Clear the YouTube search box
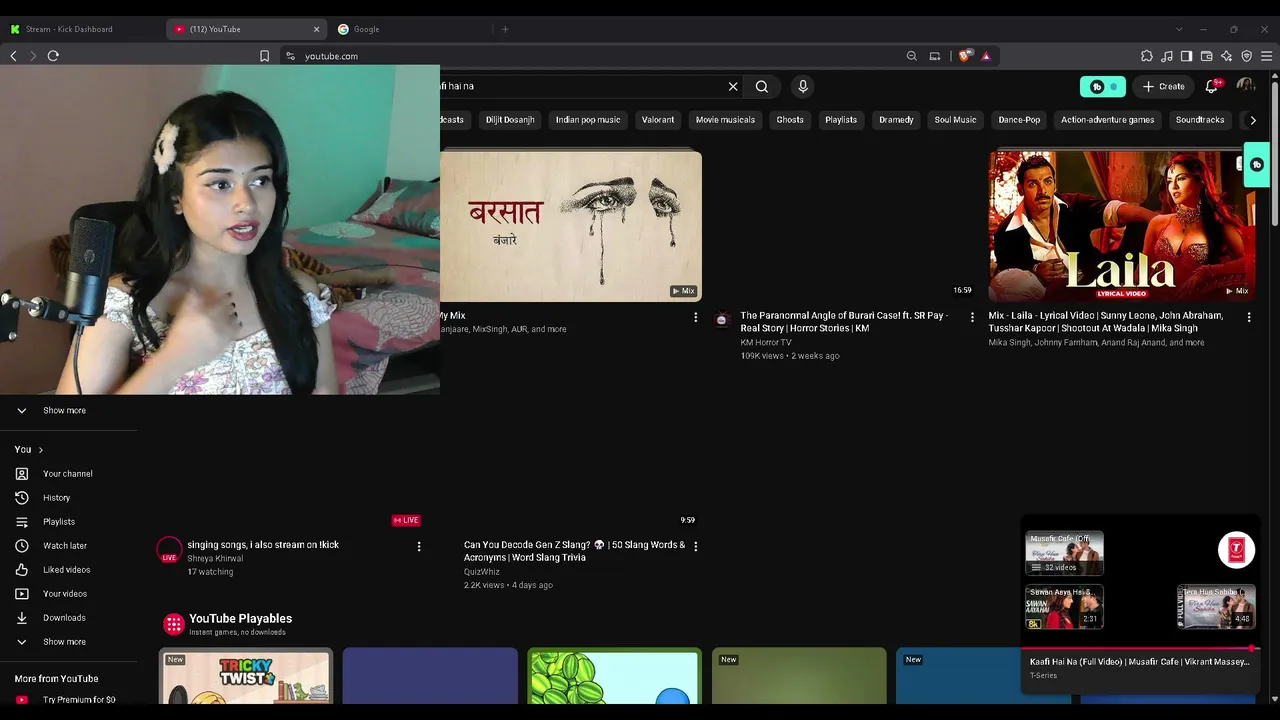1280x720 pixels. coord(733,87)
